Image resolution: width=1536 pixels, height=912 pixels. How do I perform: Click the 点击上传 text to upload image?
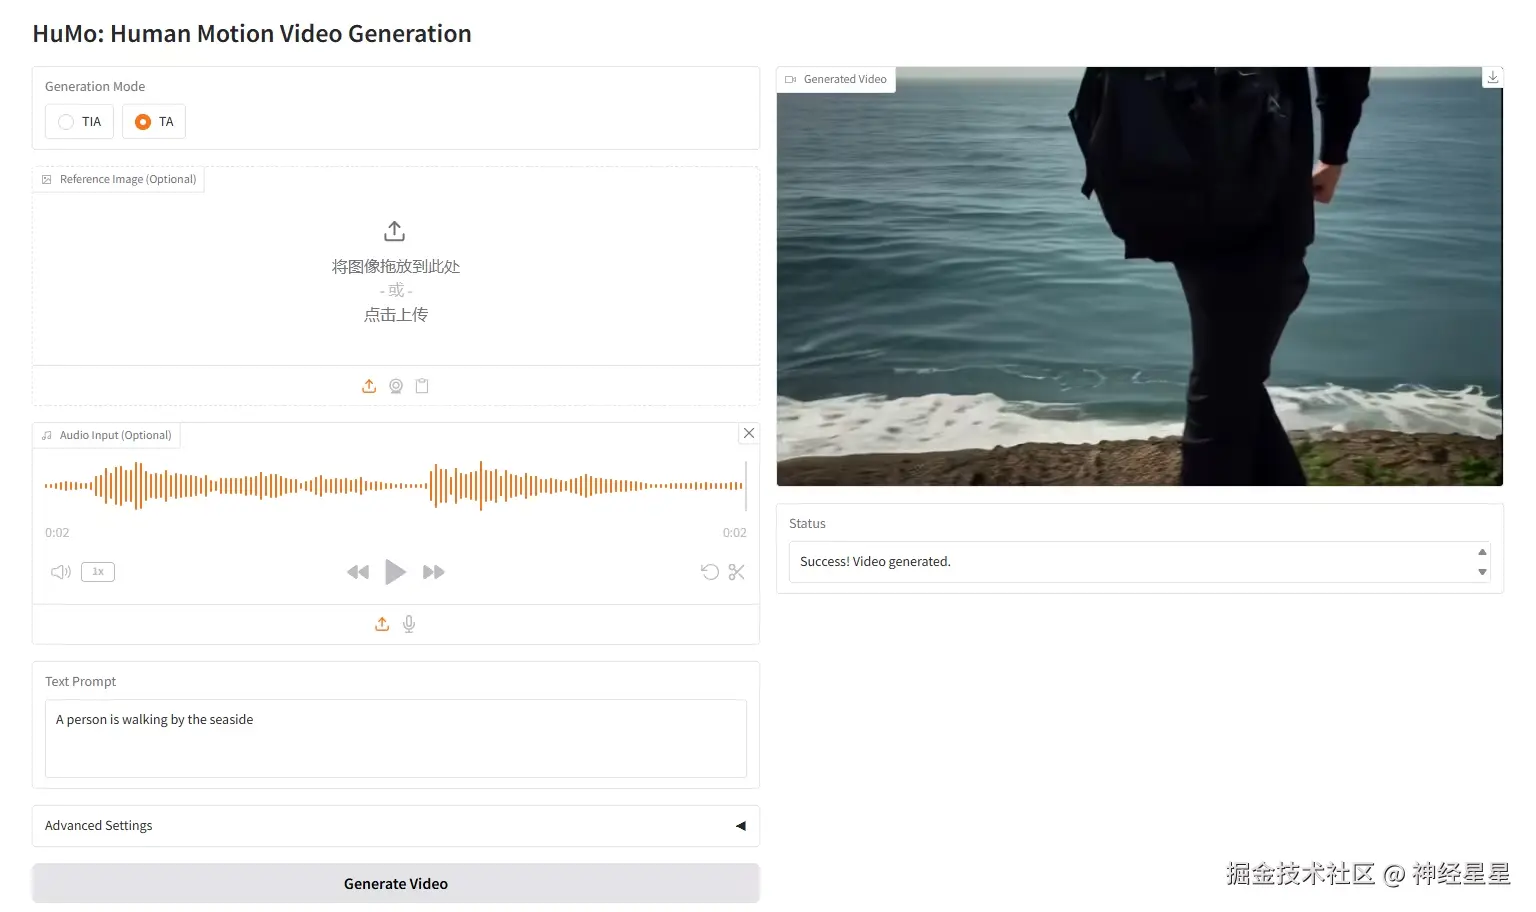coord(396,315)
